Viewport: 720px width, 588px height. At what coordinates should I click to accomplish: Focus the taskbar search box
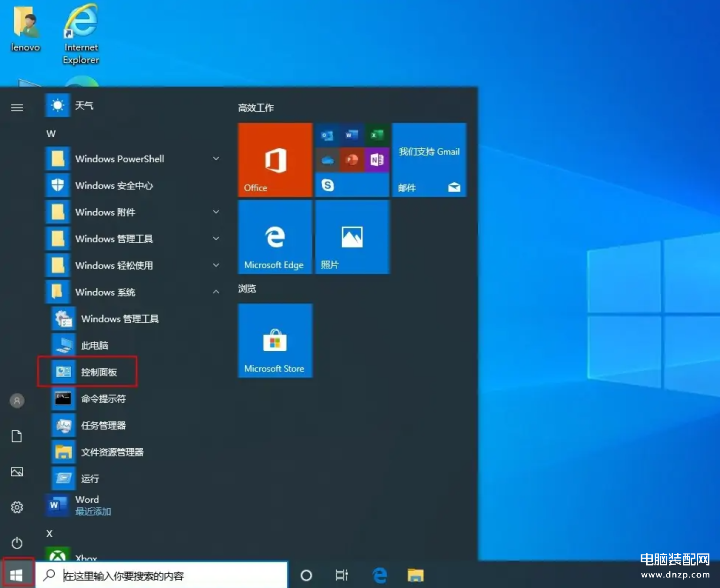[162, 575]
